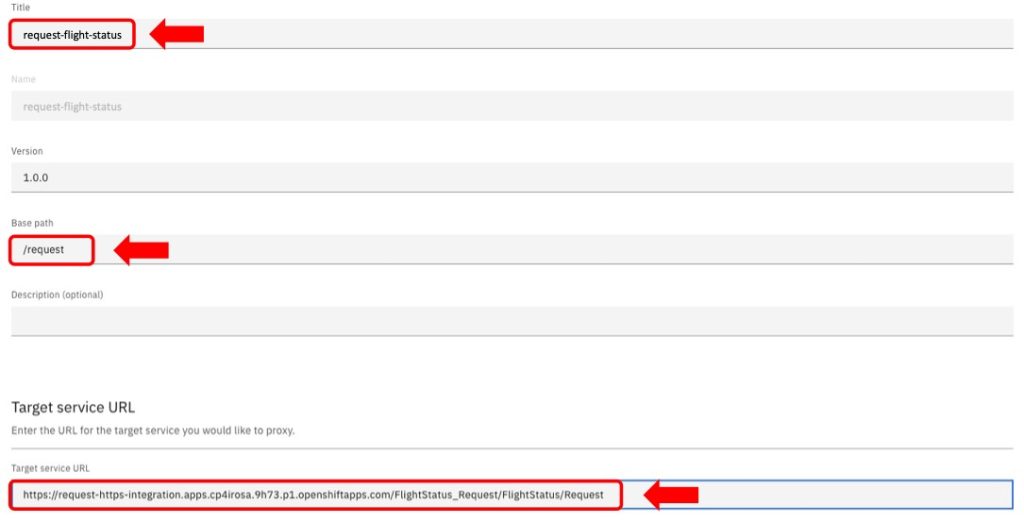Click the disabled Name field
The image size is (1024, 523).
coord(512,106)
